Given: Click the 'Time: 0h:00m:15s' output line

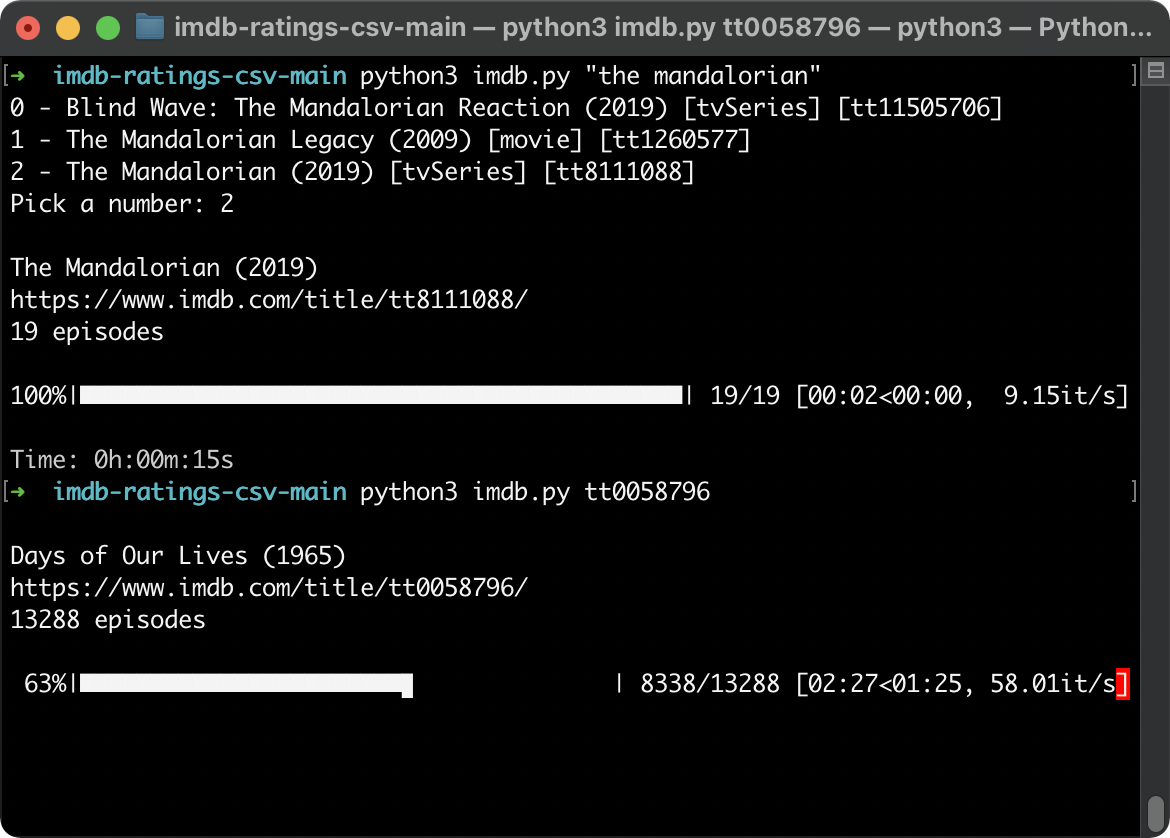Looking at the screenshot, I should 122,460.
